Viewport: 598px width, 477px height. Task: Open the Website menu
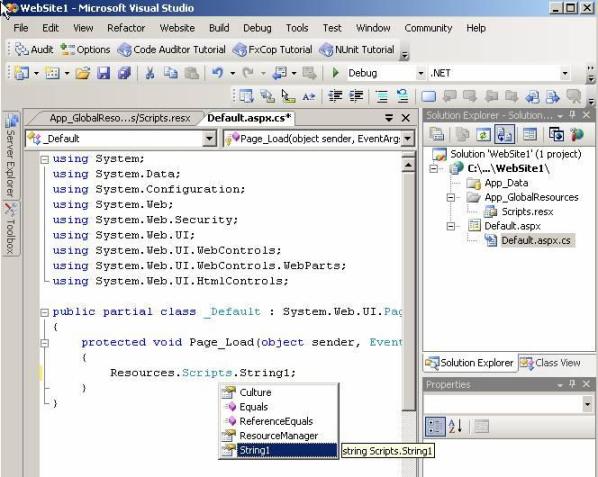click(x=177, y=28)
